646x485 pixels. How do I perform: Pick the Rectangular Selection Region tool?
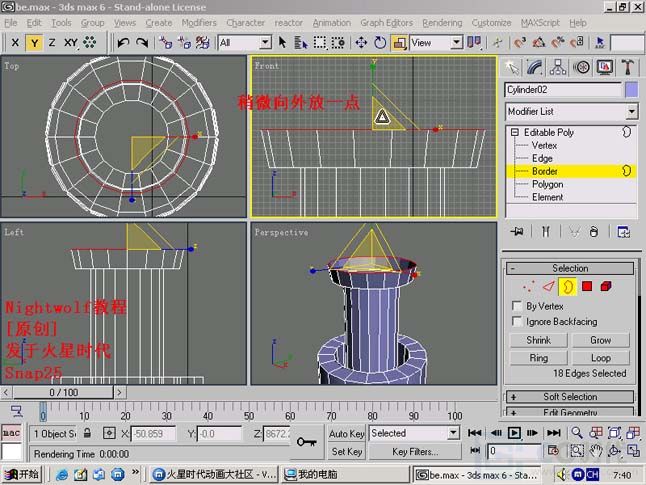pos(320,42)
